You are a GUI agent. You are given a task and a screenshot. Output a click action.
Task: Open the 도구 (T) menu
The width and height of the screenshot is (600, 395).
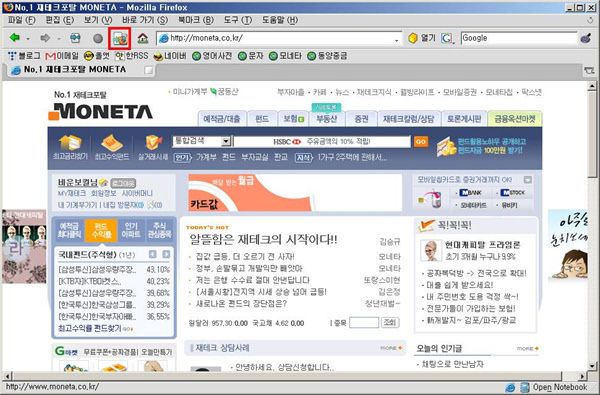[x=238, y=20]
